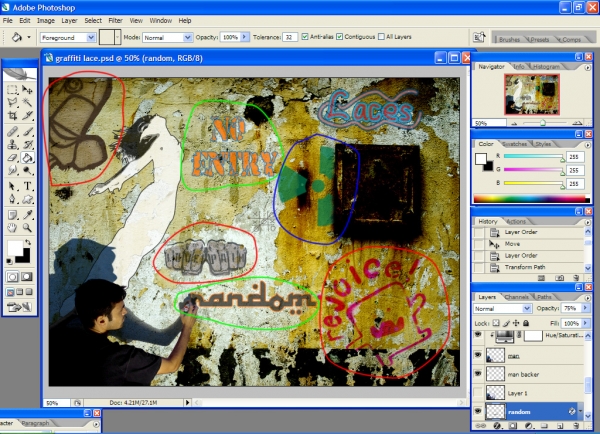Toggle lock transparent pixels in Layers
The height and width of the screenshot is (434, 600).
pos(496,323)
